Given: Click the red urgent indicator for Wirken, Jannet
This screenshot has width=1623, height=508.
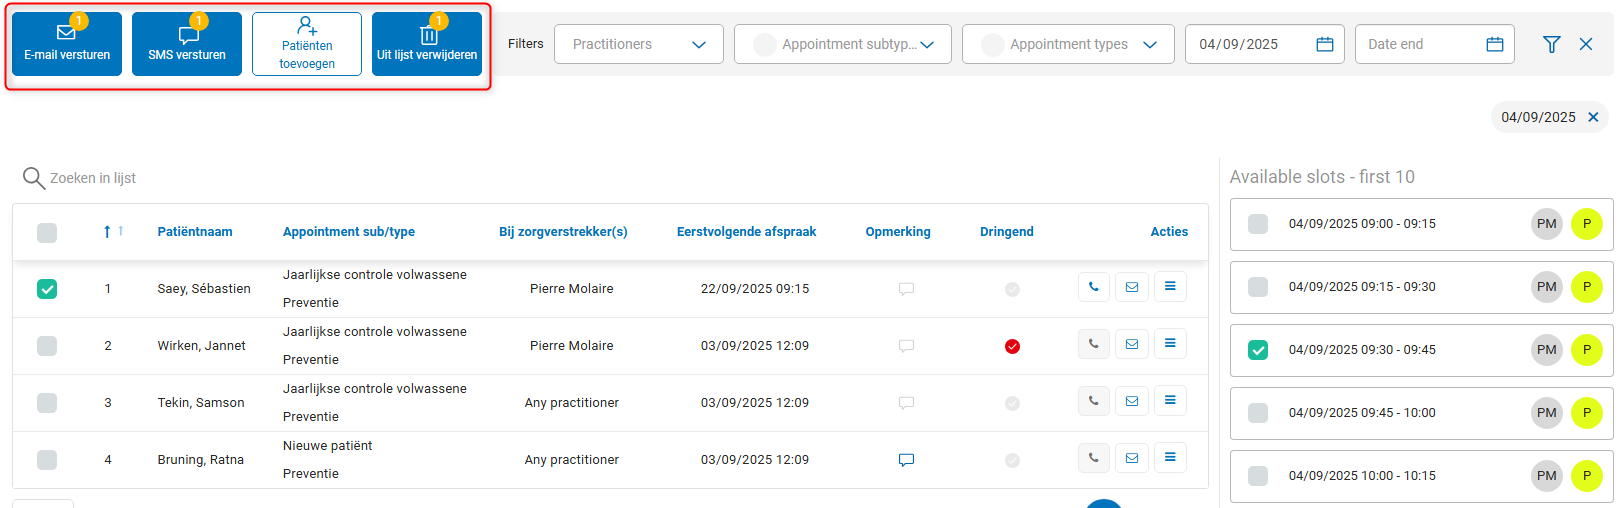Looking at the screenshot, I should (x=1012, y=346).
